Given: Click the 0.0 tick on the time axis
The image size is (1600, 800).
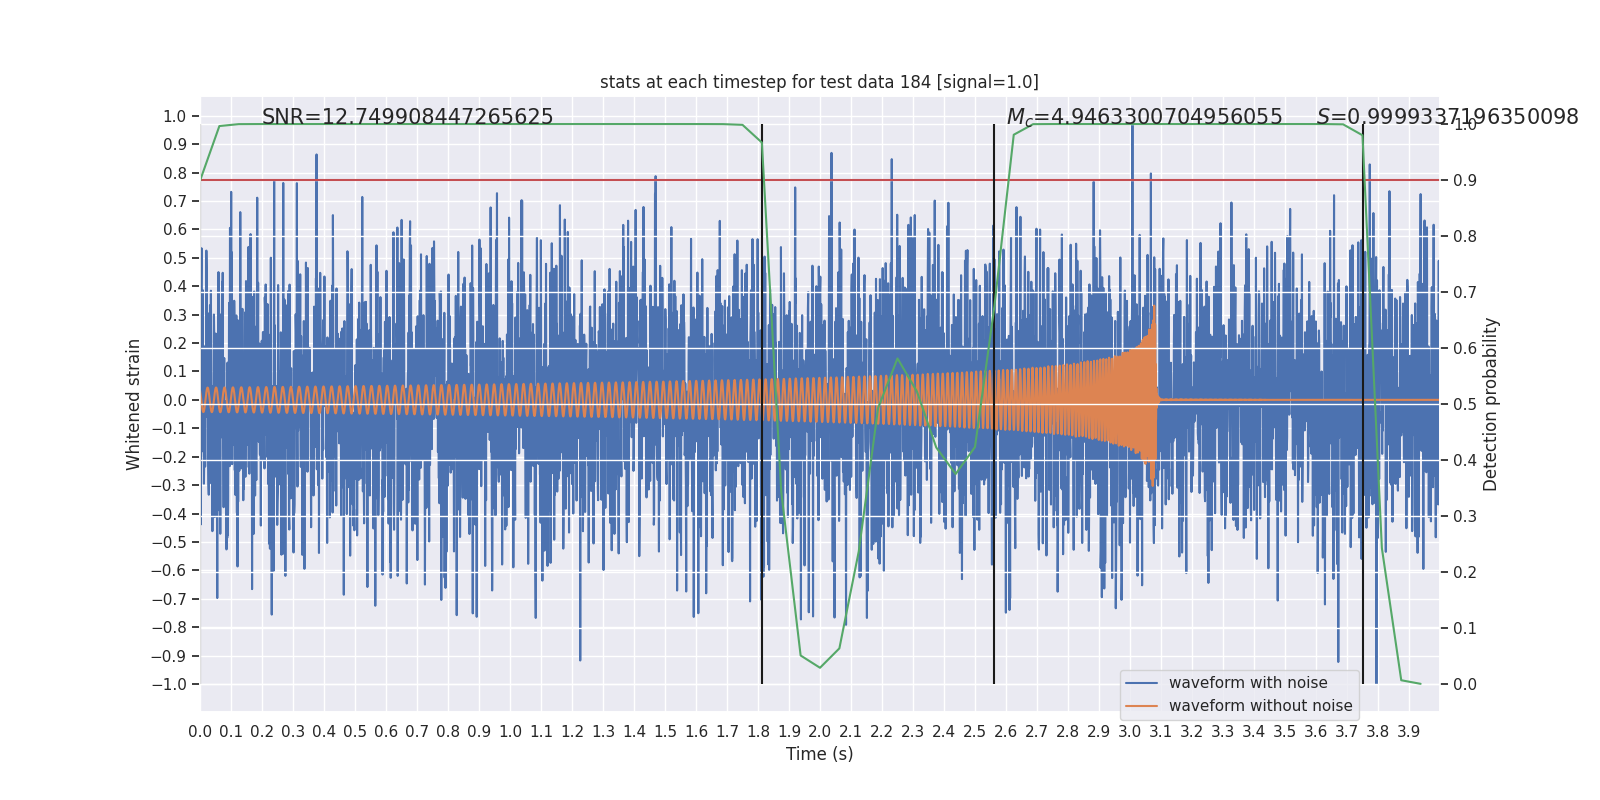Looking at the screenshot, I should pyautogui.click(x=200, y=732).
